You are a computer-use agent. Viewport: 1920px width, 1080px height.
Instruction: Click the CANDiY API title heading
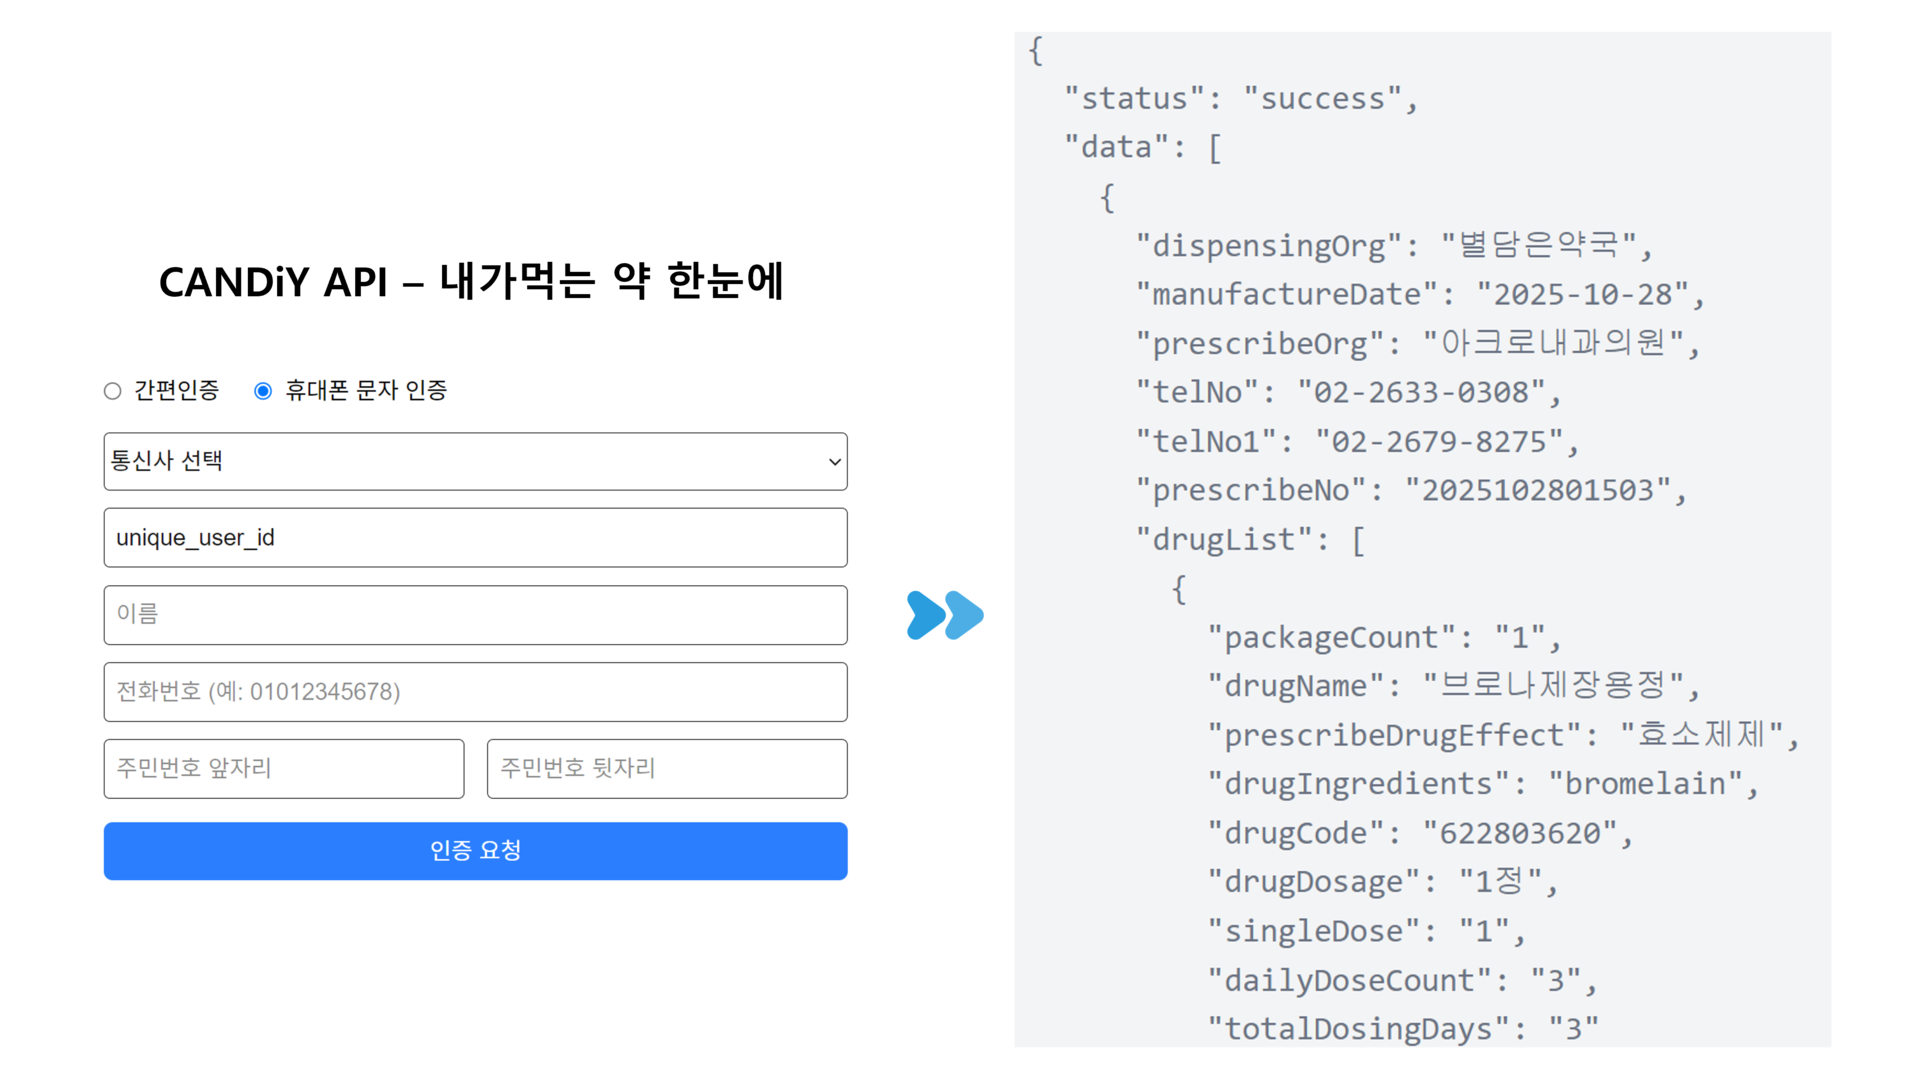point(472,282)
